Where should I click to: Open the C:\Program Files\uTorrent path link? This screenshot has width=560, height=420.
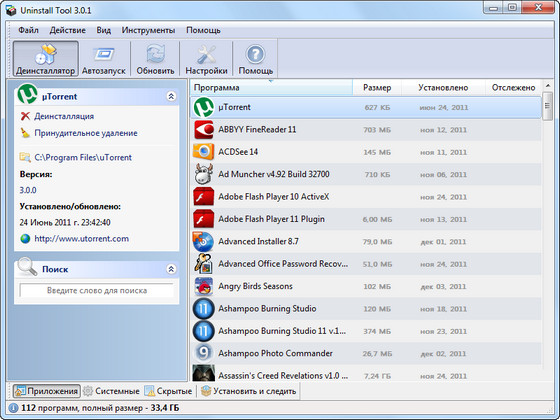[83, 157]
